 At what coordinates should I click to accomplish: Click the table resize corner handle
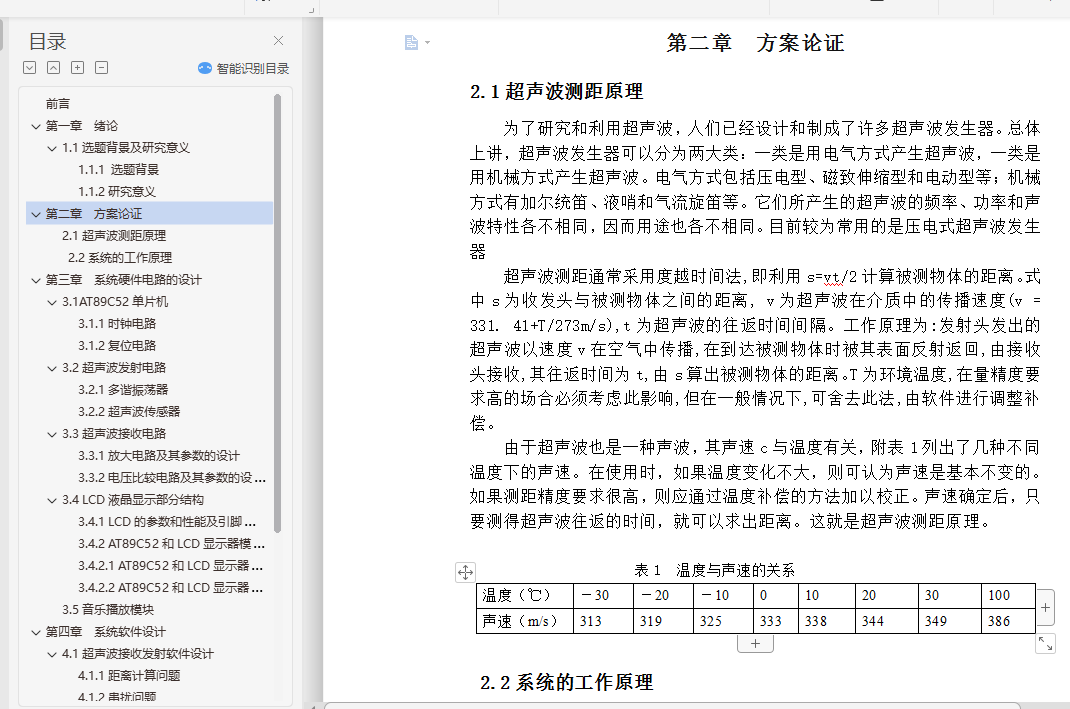point(1045,643)
